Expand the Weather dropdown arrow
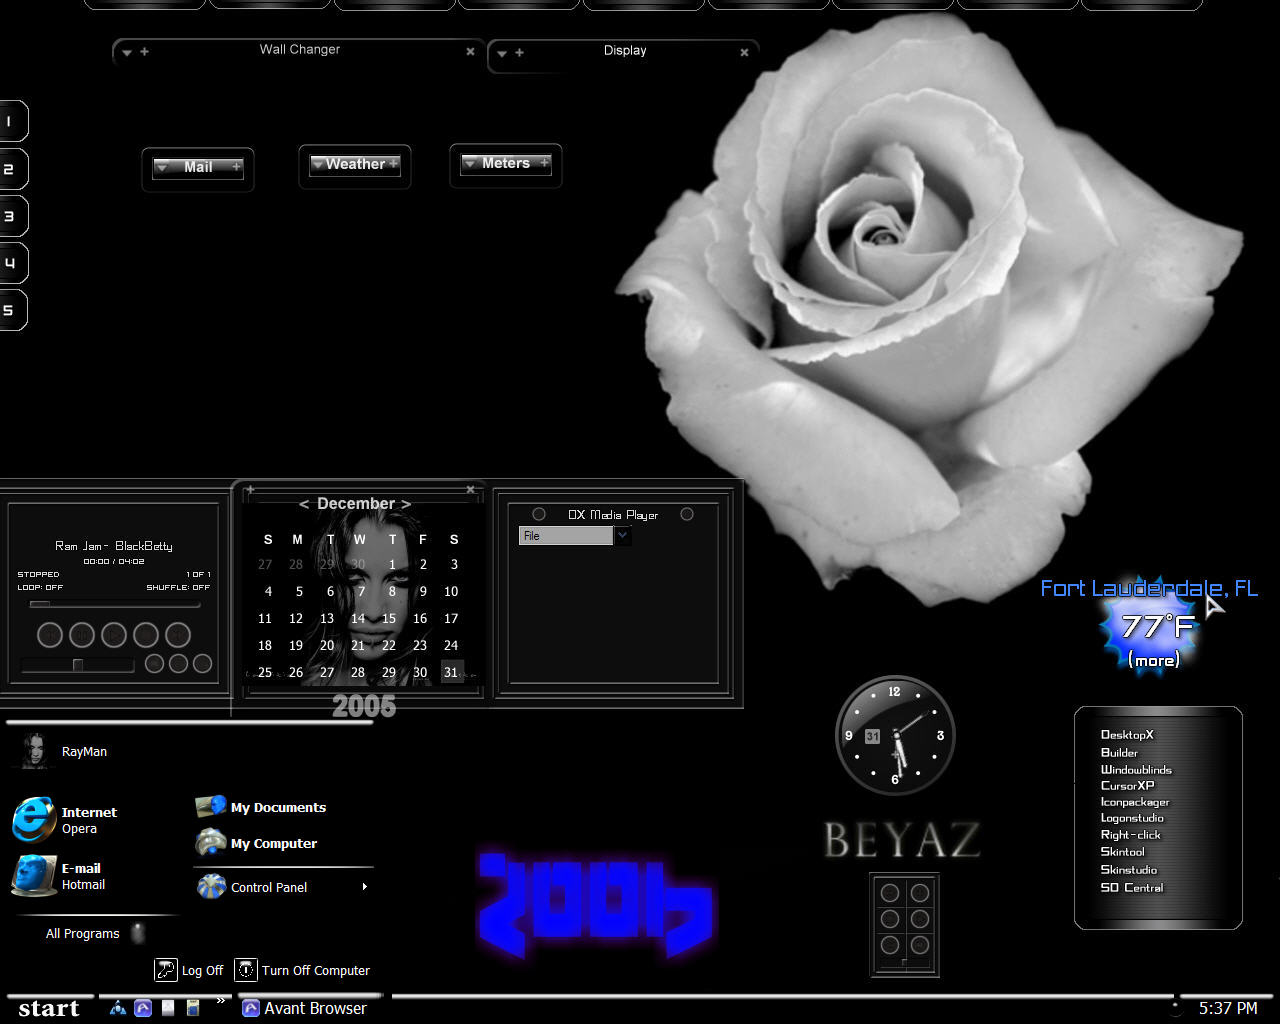This screenshot has width=1280, height=1024. click(317, 163)
